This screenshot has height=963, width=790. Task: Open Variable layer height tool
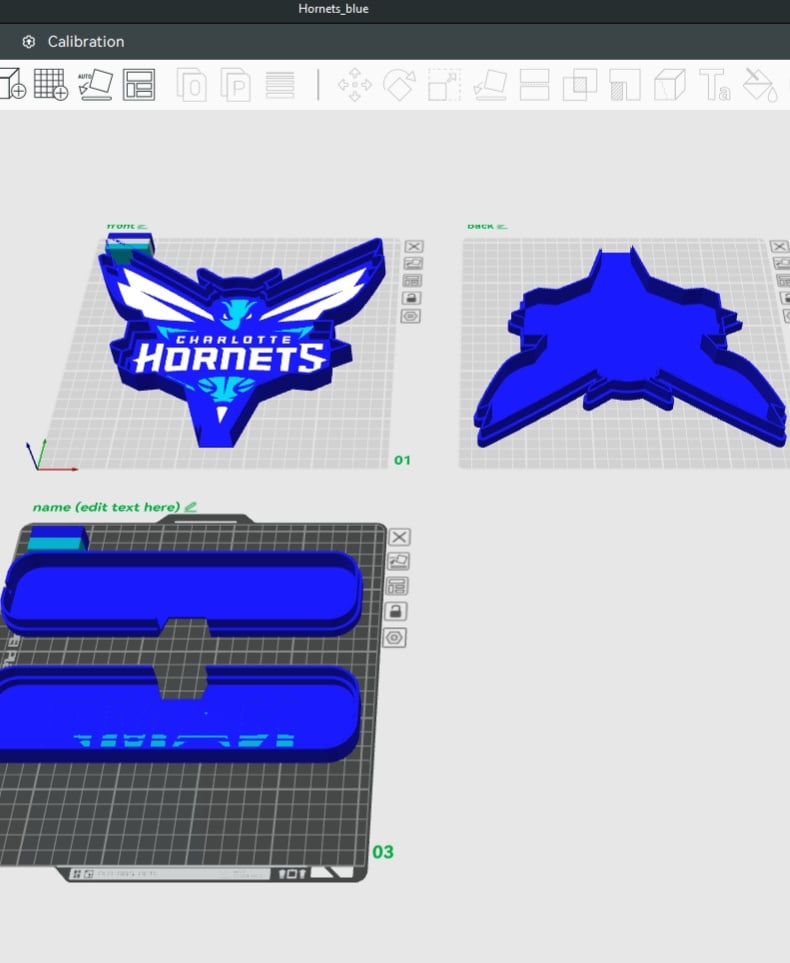[x=280, y=84]
